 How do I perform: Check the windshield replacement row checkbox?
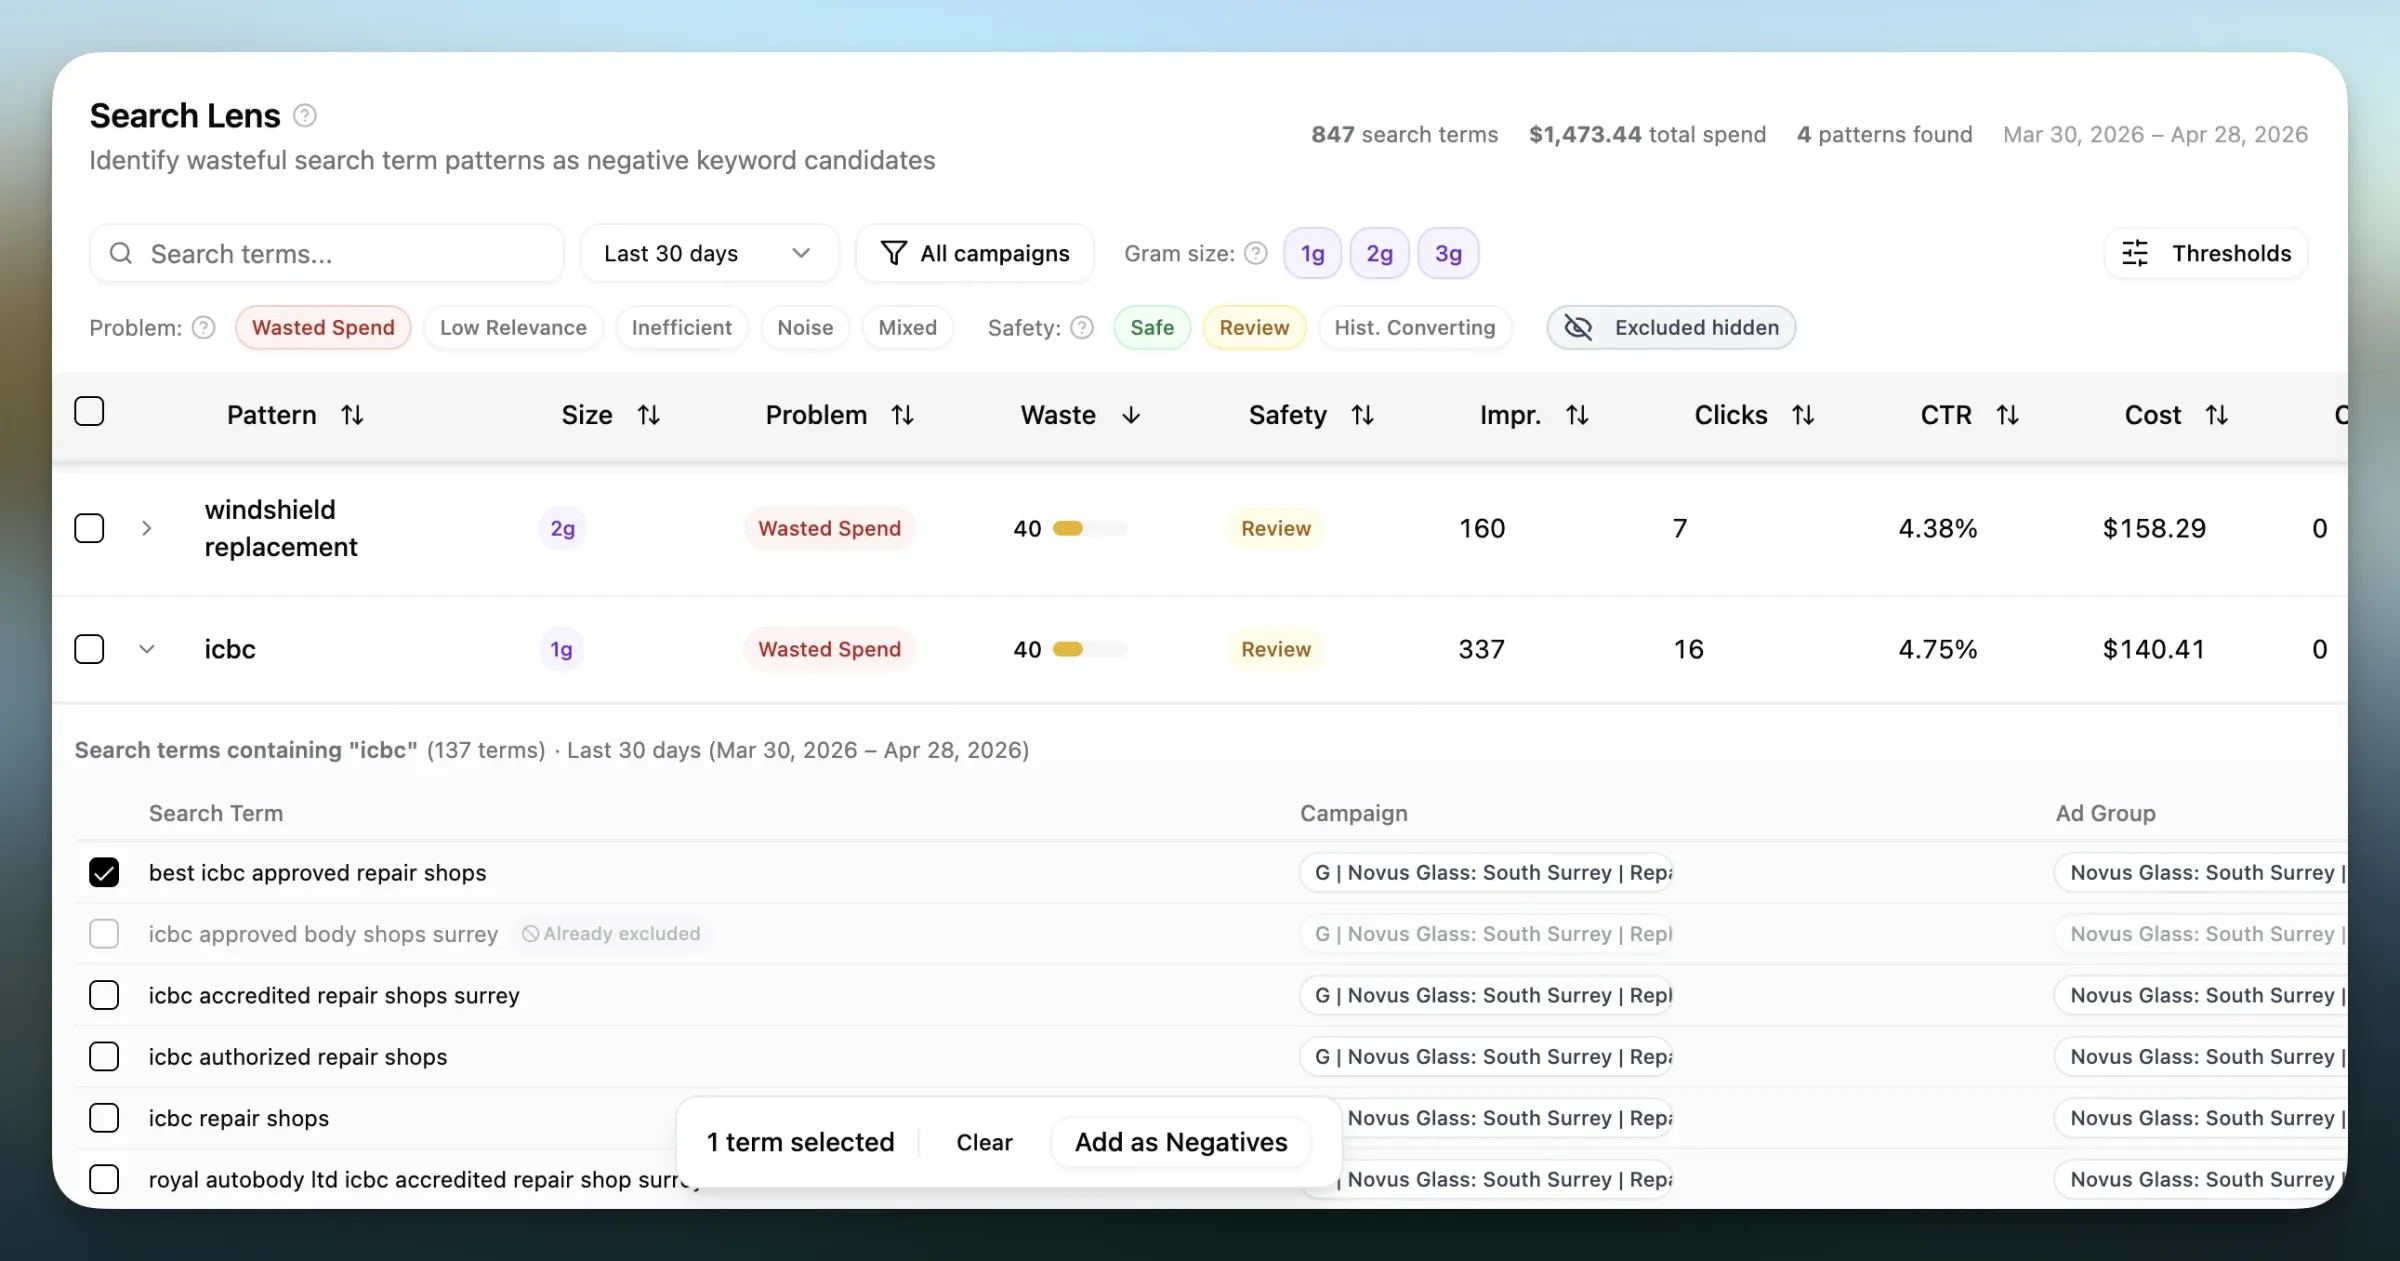[89, 528]
